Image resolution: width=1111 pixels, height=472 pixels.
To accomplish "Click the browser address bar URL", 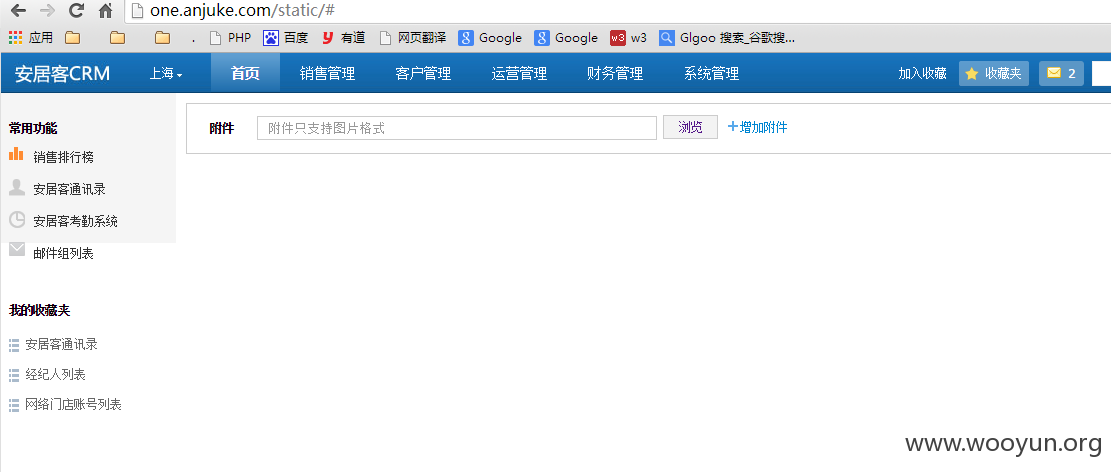I will 242,11.
